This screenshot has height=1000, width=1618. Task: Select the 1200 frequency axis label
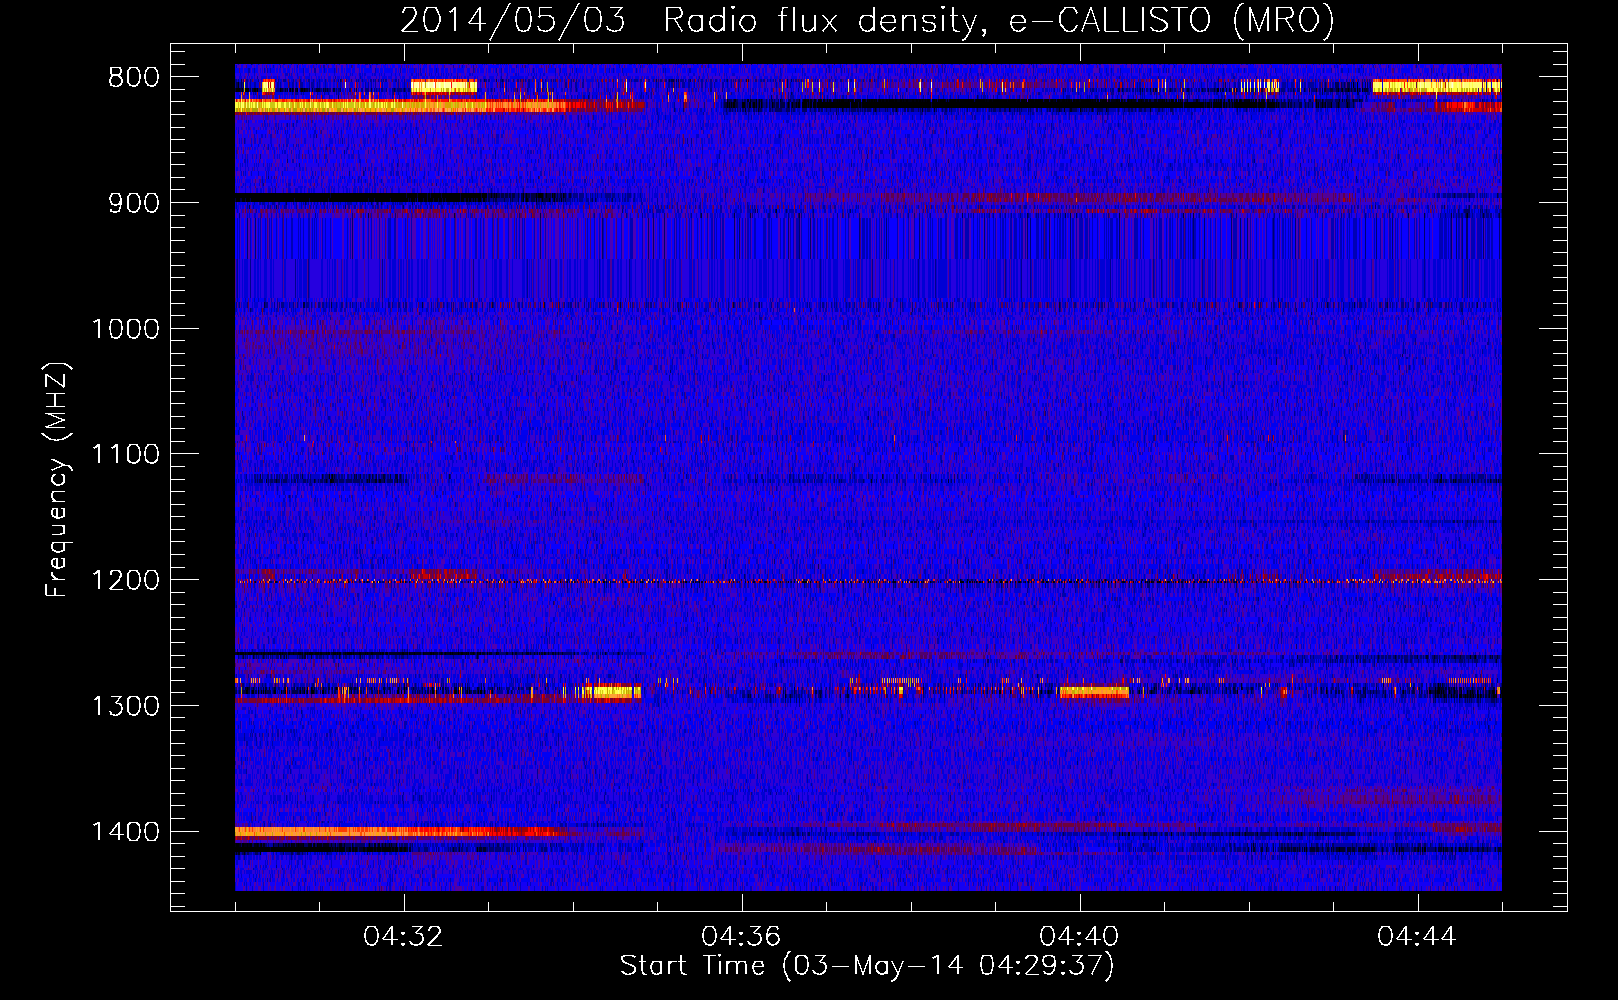125,581
